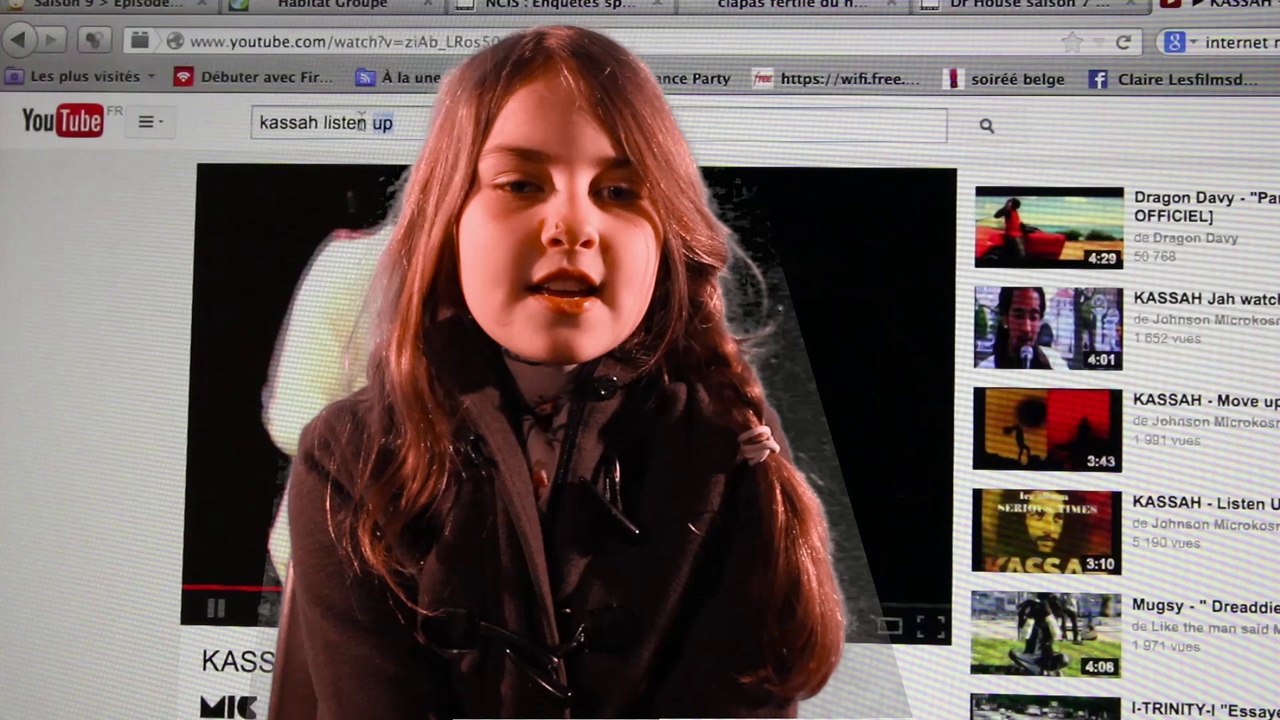Screen dimensions: 1280x720
Task: Click the red video progress bar
Action: pos(232,587)
